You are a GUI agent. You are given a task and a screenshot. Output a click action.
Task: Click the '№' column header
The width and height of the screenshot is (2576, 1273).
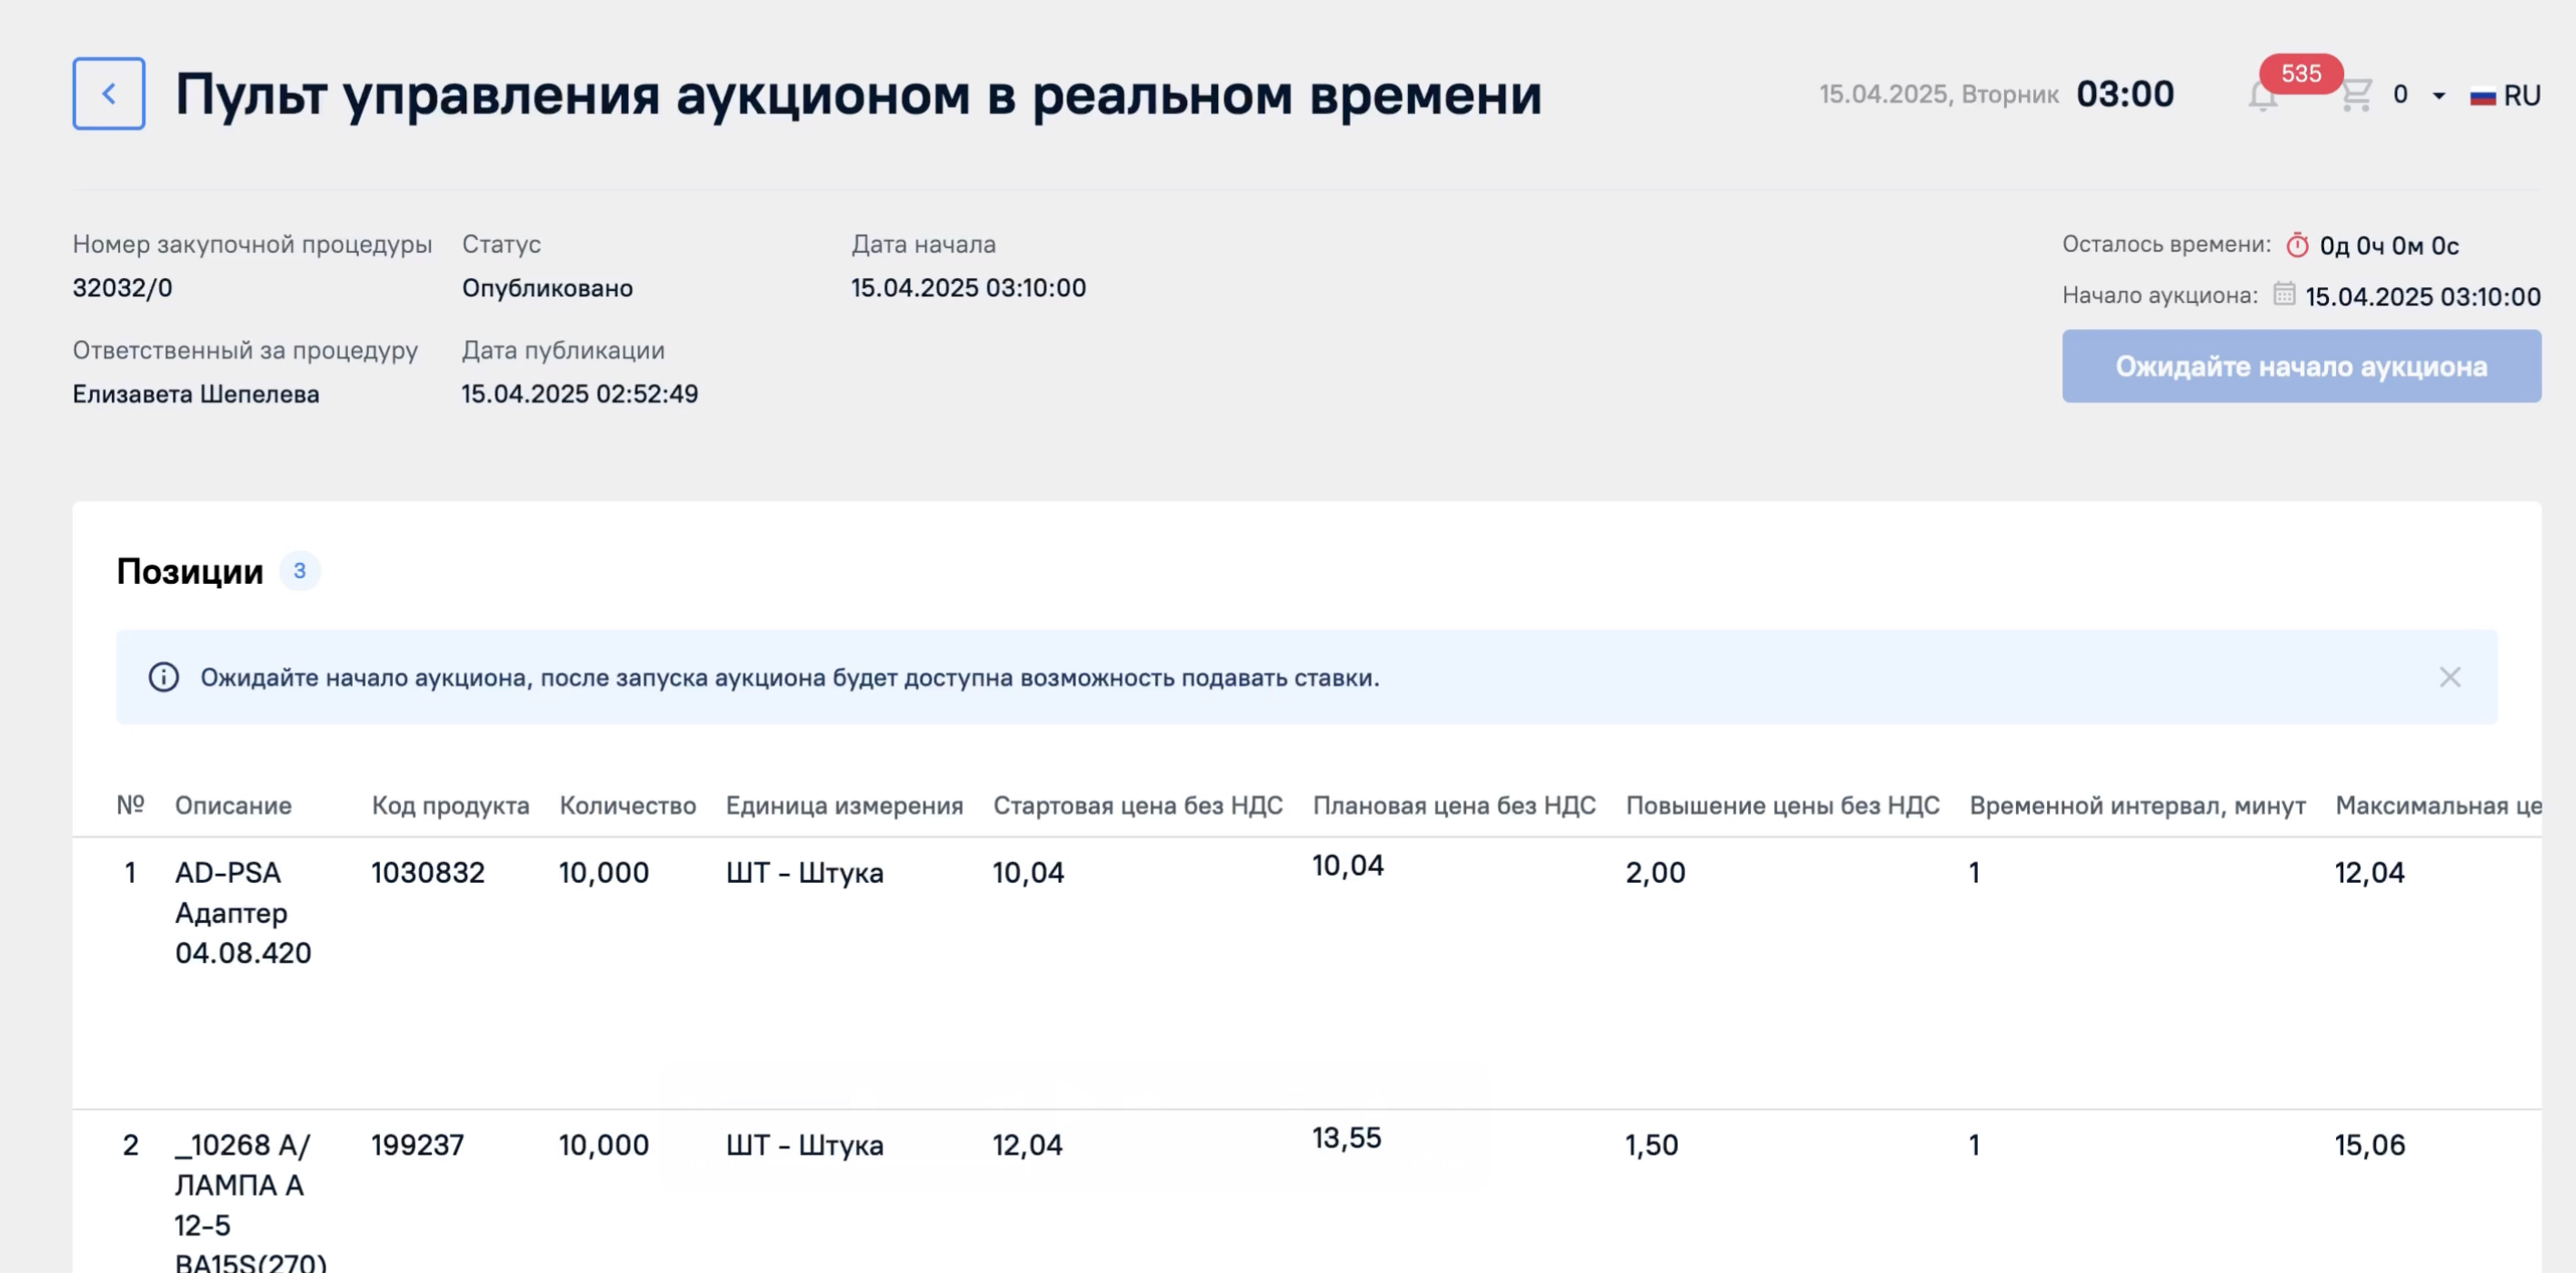[x=130, y=805]
